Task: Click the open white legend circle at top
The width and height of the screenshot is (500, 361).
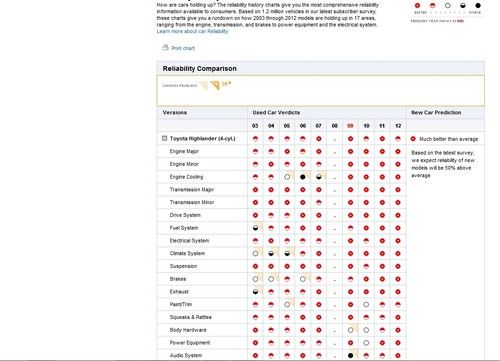Action: click(448, 5)
